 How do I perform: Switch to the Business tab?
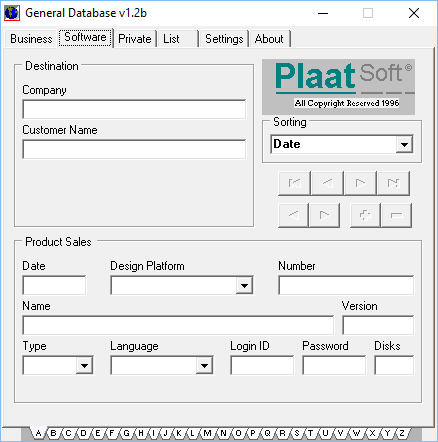click(x=31, y=39)
